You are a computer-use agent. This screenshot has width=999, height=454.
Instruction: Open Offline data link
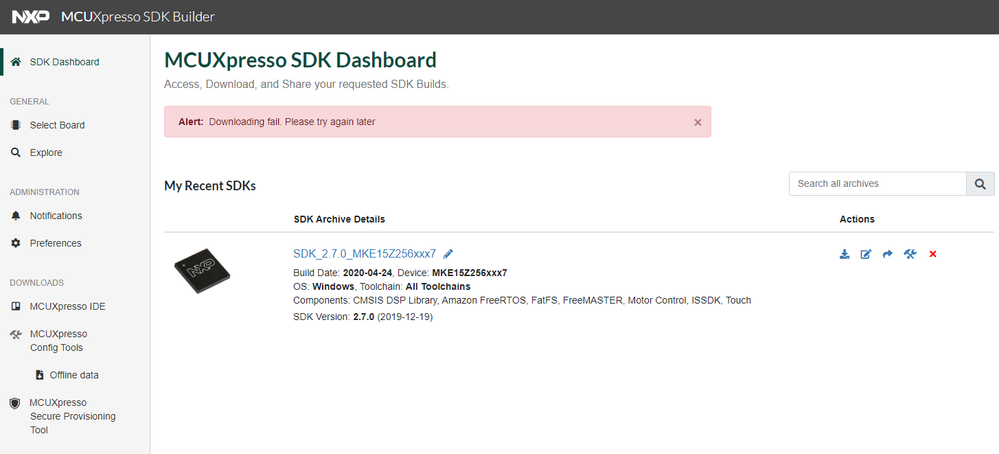[x=74, y=375]
